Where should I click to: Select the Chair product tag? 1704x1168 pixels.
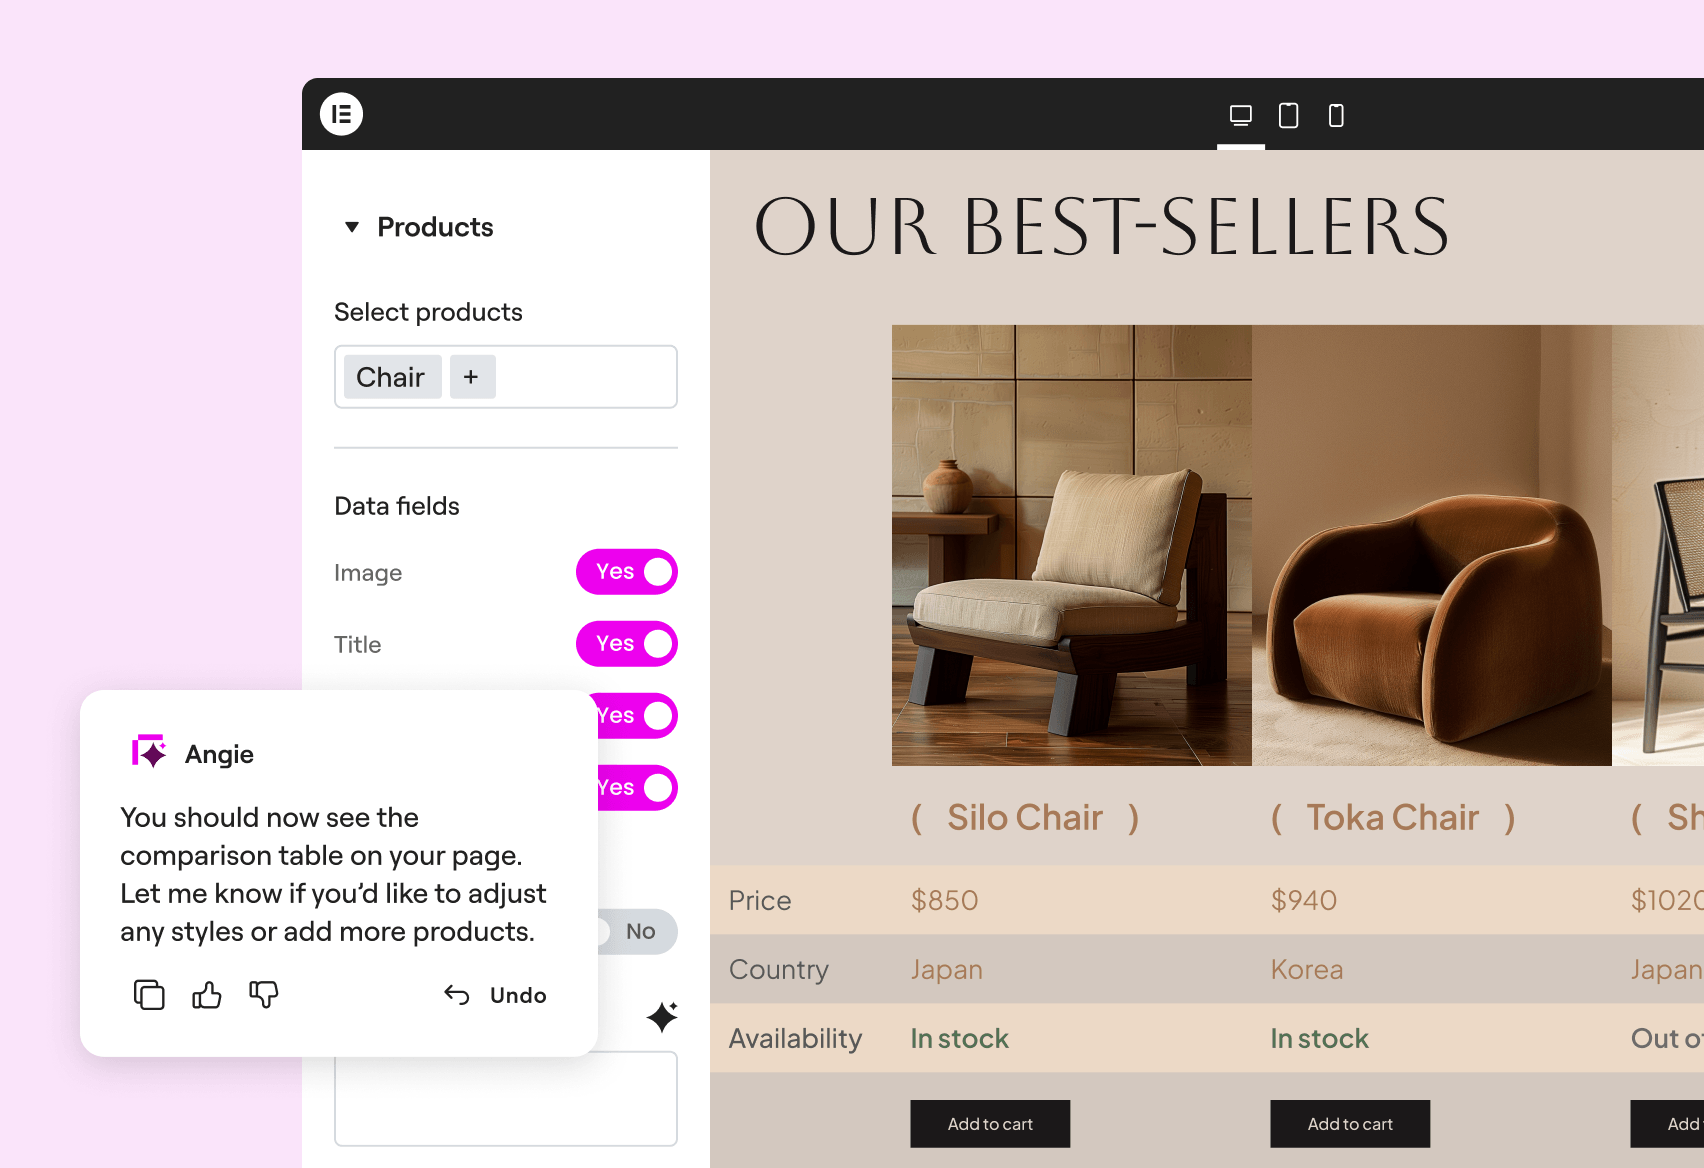(x=392, y=377)
